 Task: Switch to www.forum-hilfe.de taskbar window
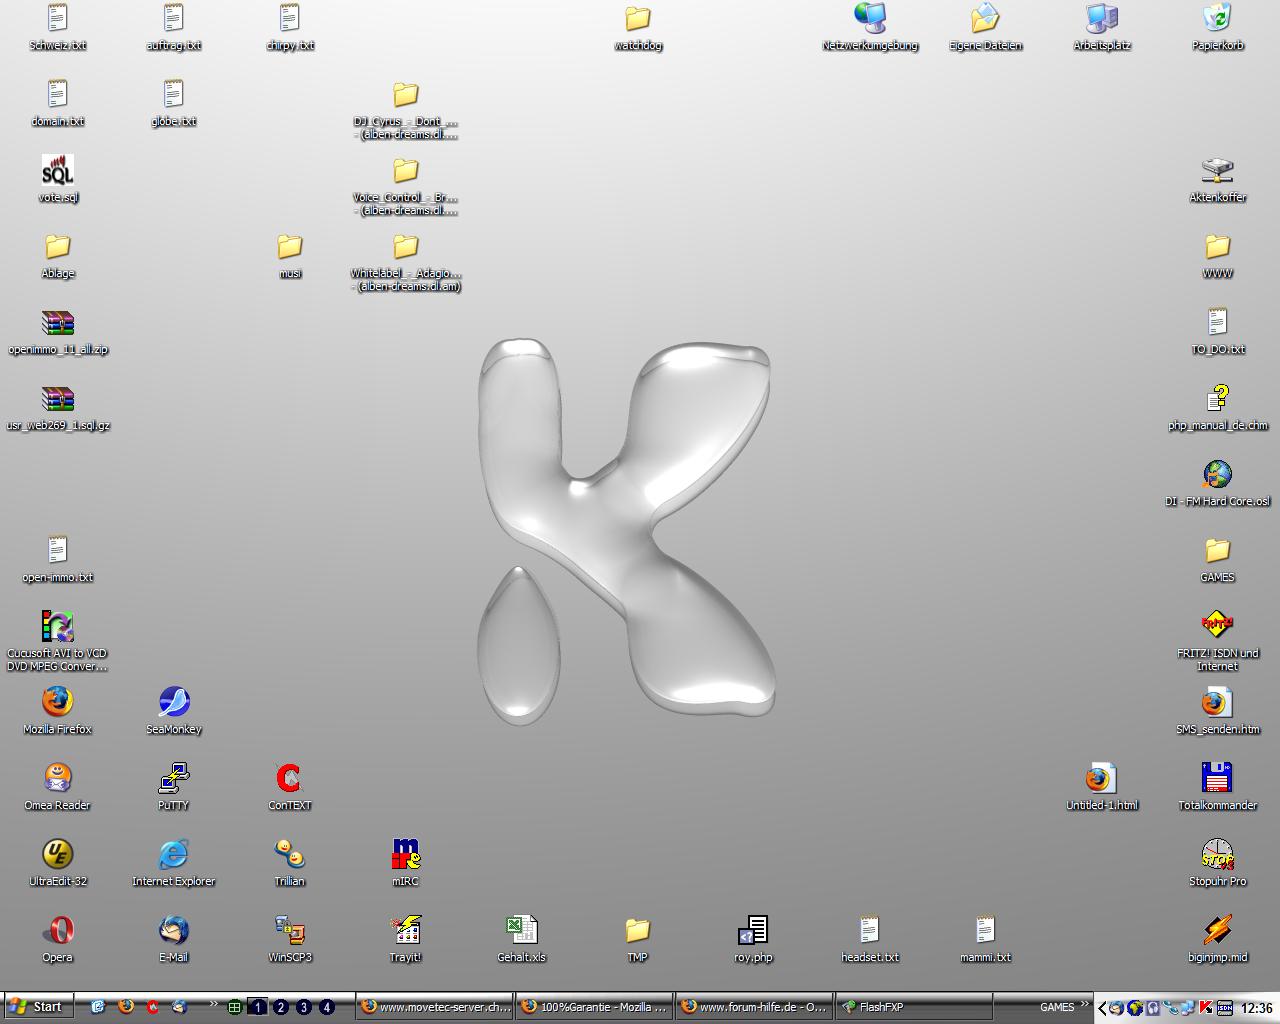pyautogui.click(x=753, y=1007)
